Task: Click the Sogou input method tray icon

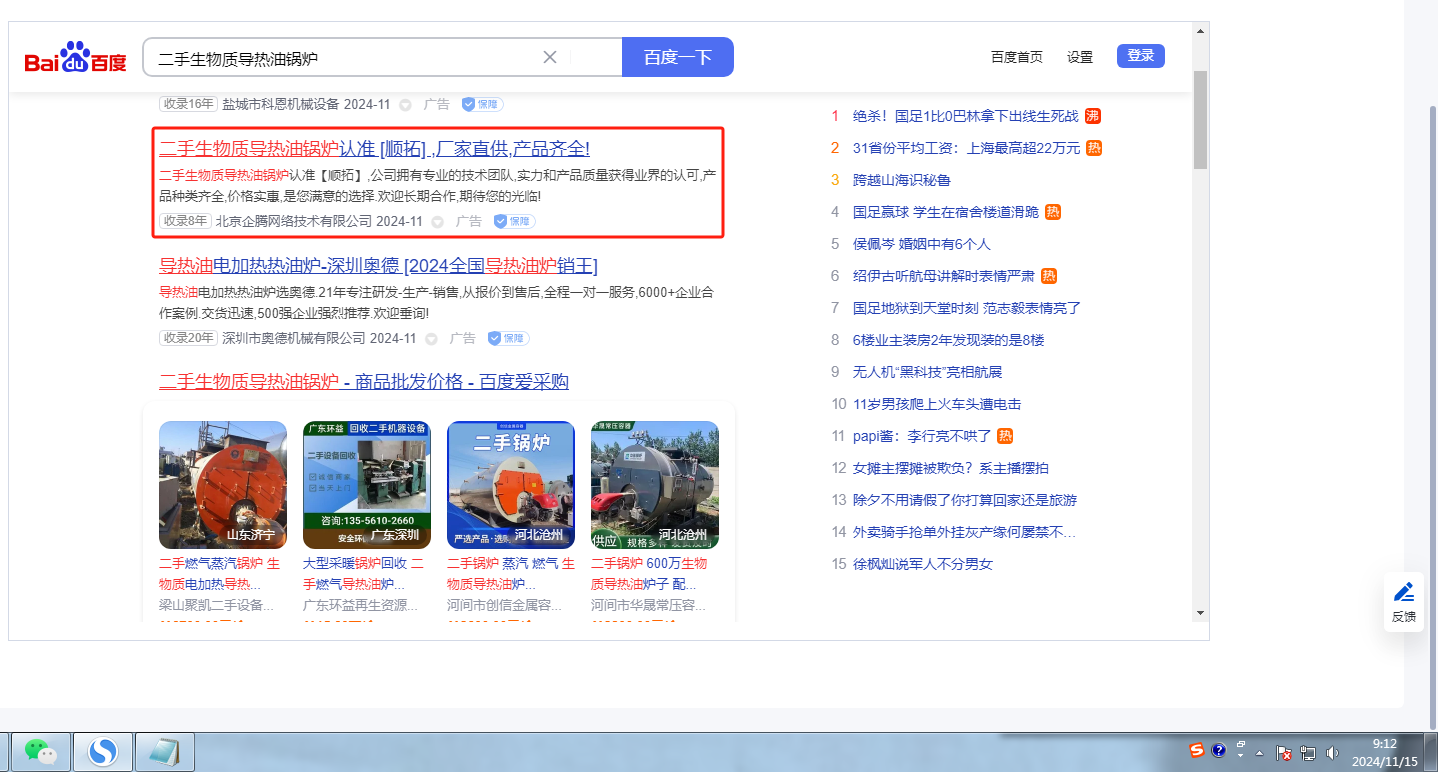Action: click(1197, 750)
